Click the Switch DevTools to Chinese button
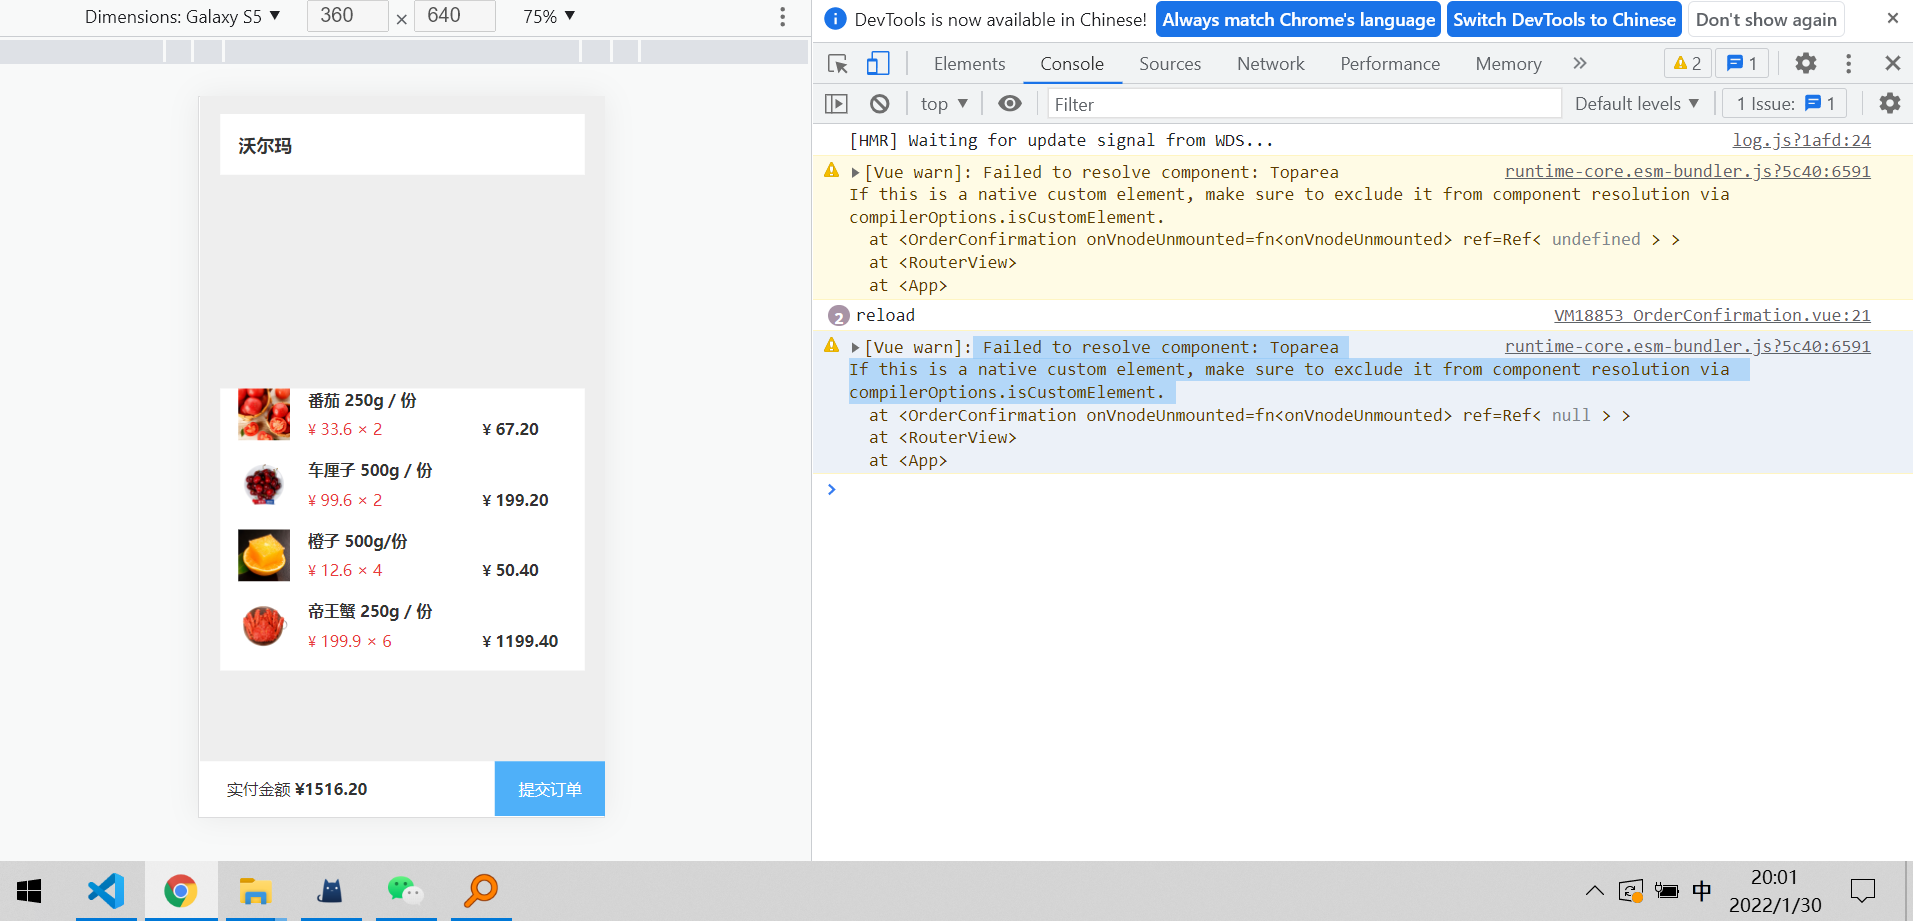1913x921 pixels. pyautogui.click(x=1563, y=19)
